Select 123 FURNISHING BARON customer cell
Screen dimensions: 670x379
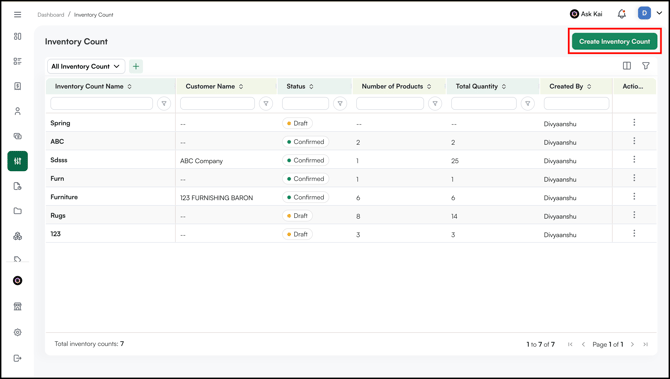pyautogui.click(x=217, y=198)
